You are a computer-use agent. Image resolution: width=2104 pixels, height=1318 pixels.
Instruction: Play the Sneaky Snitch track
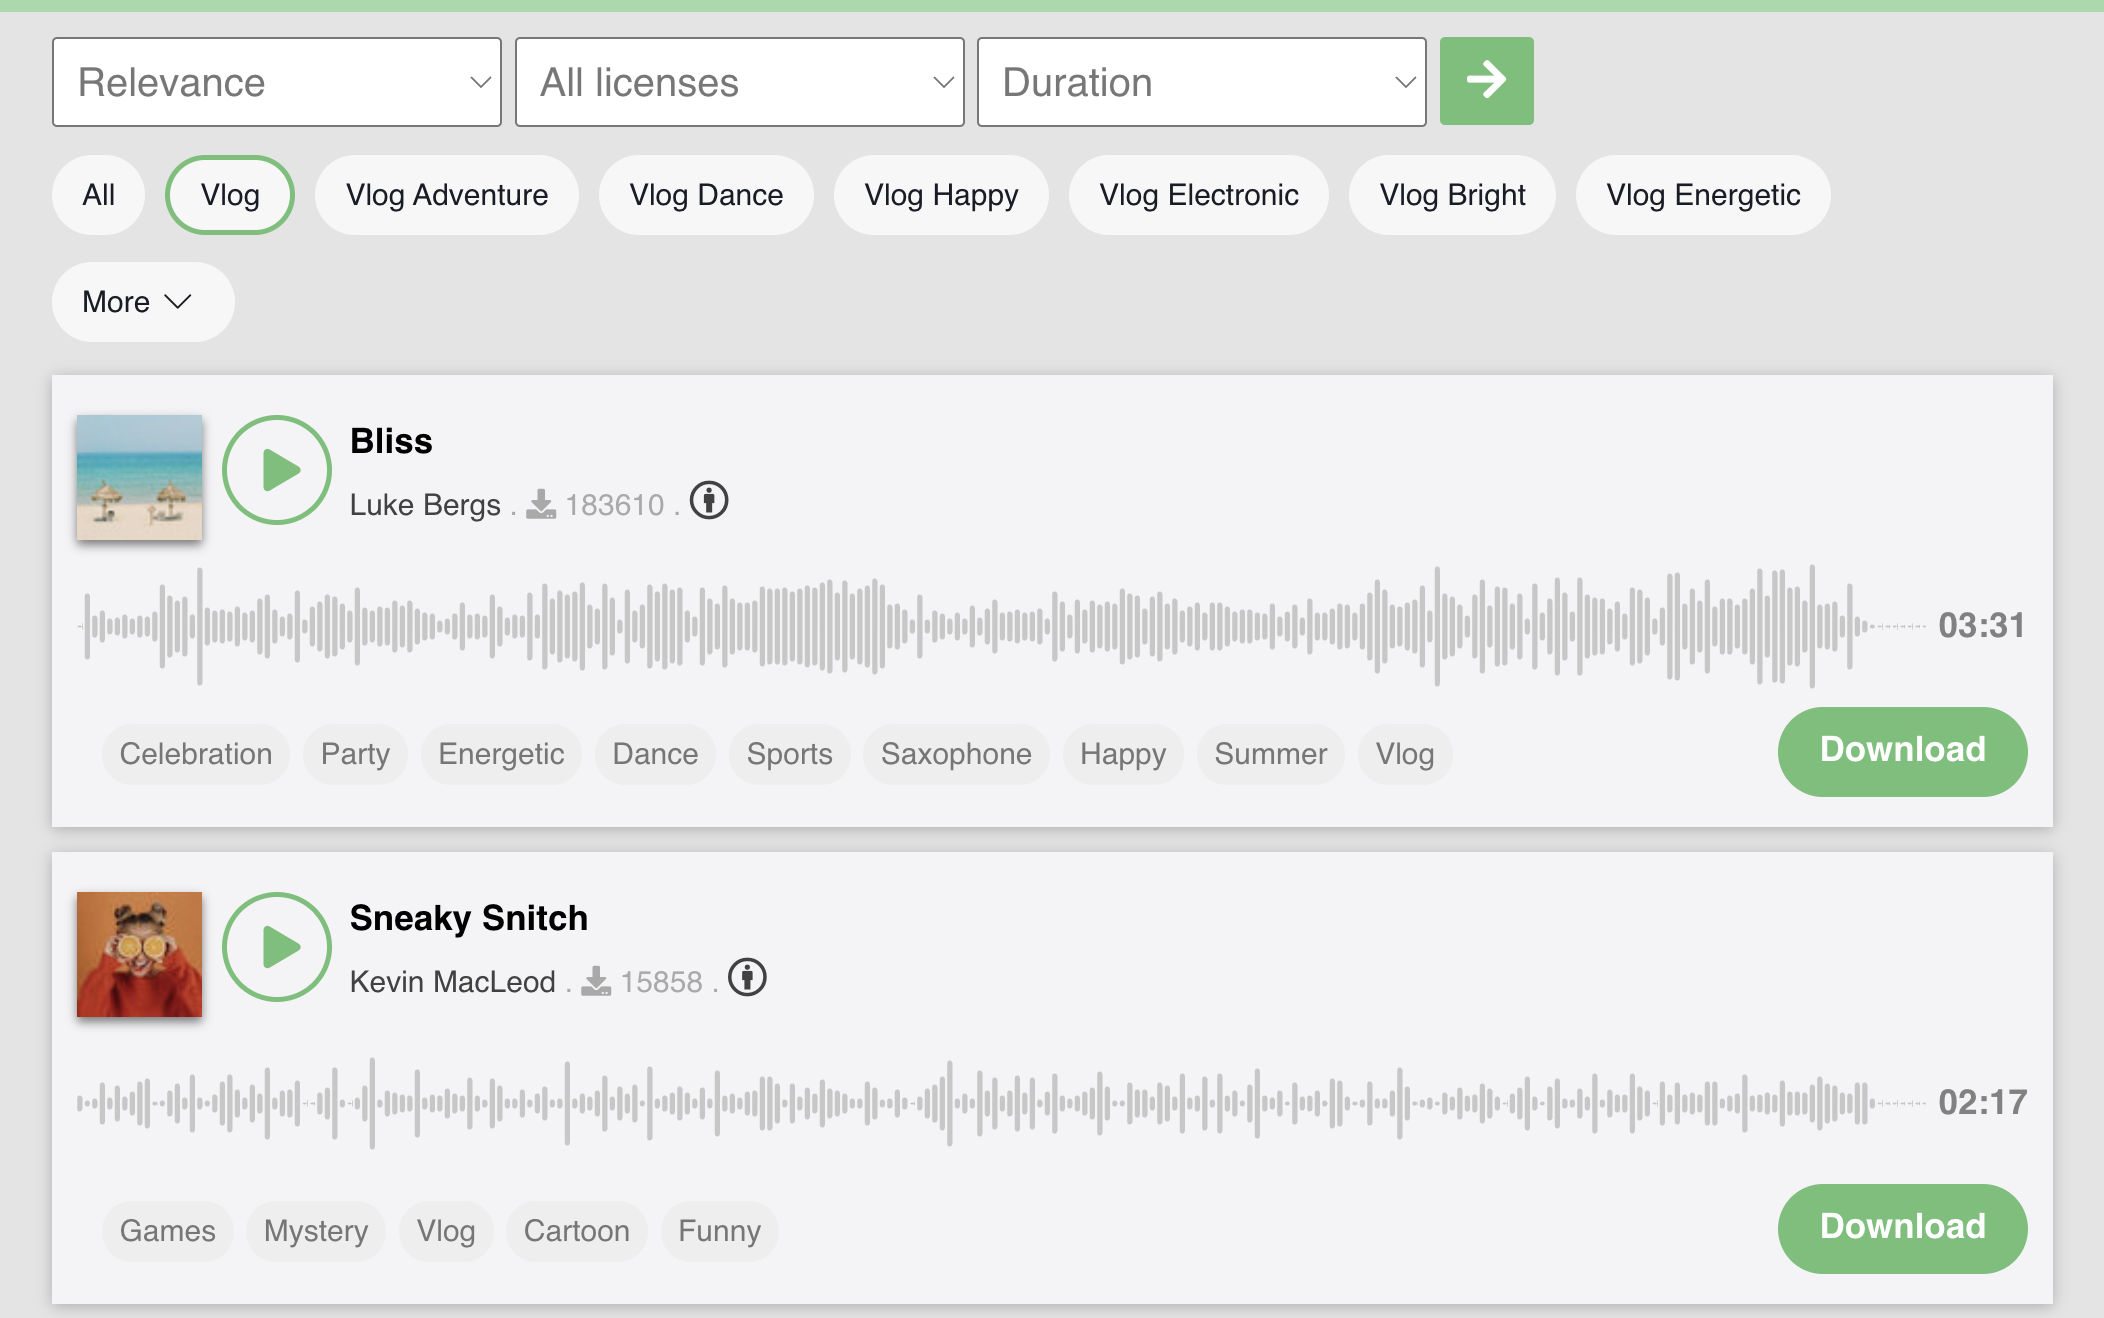click(x=277, y=947)
